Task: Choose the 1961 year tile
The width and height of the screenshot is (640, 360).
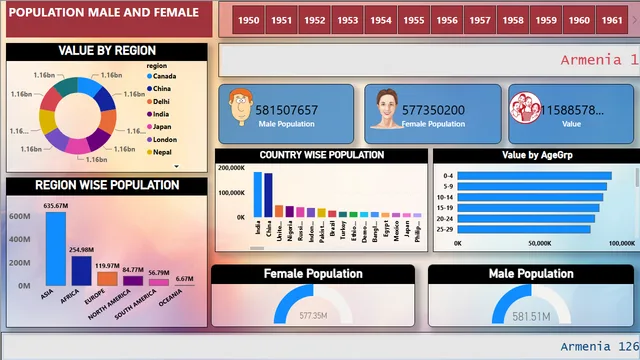Action: 612,20
